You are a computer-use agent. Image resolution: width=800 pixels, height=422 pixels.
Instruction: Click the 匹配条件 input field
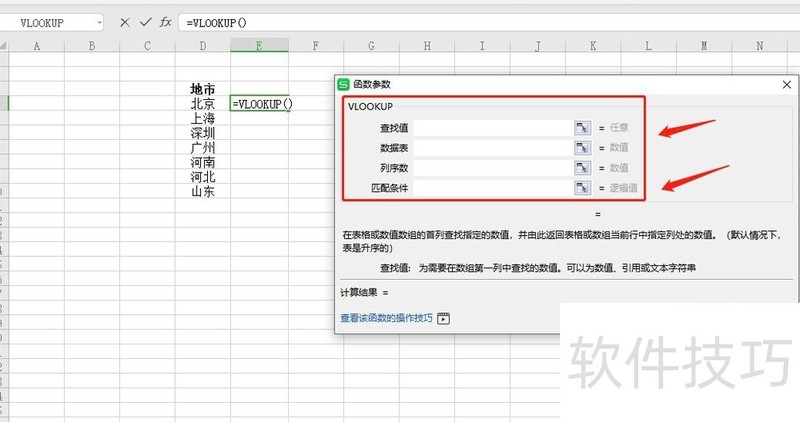click(493, 188)
